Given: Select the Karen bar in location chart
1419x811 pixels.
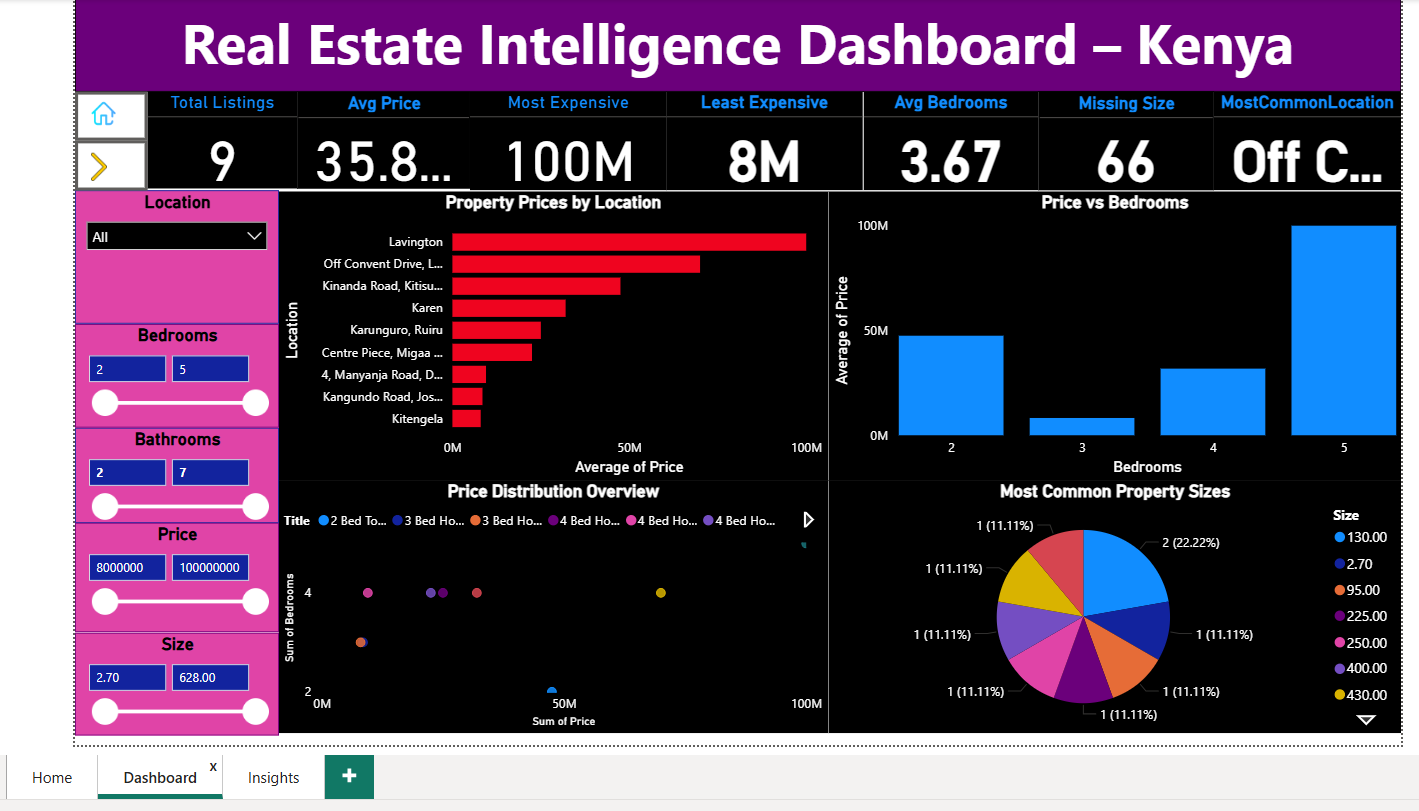Looking at the screenshot, I should (509, 308).
